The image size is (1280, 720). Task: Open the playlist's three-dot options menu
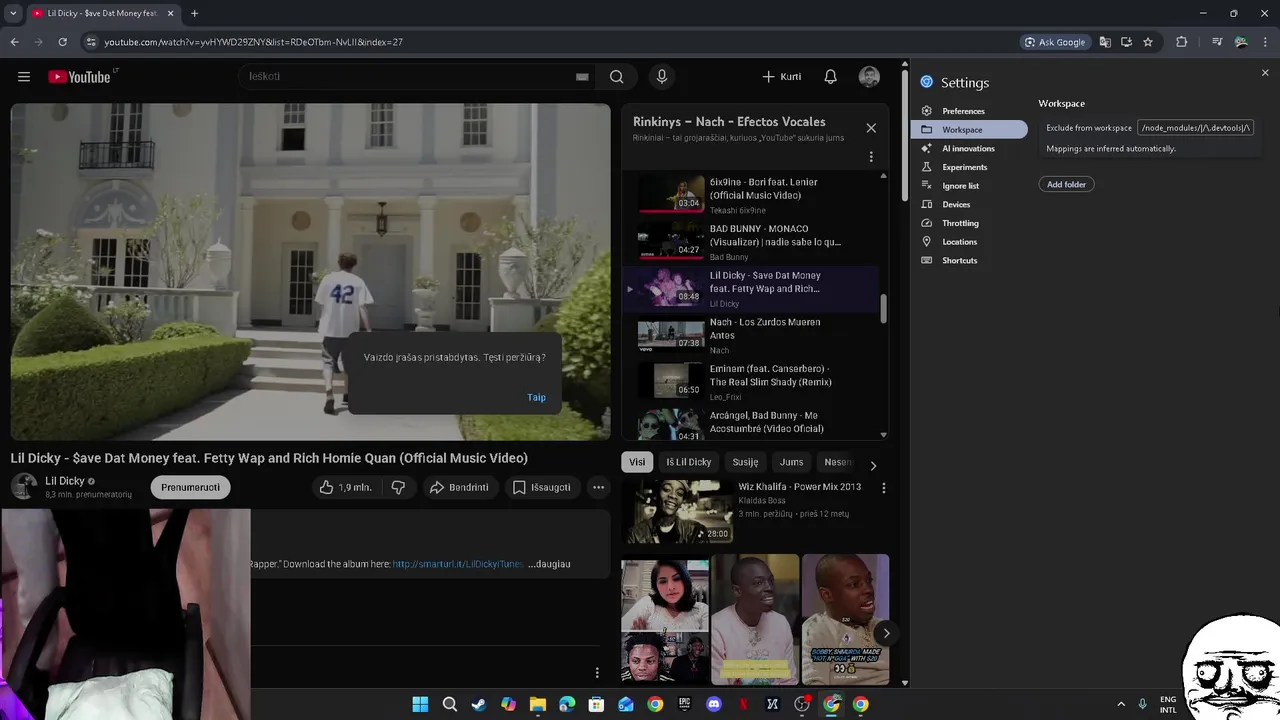871,157
